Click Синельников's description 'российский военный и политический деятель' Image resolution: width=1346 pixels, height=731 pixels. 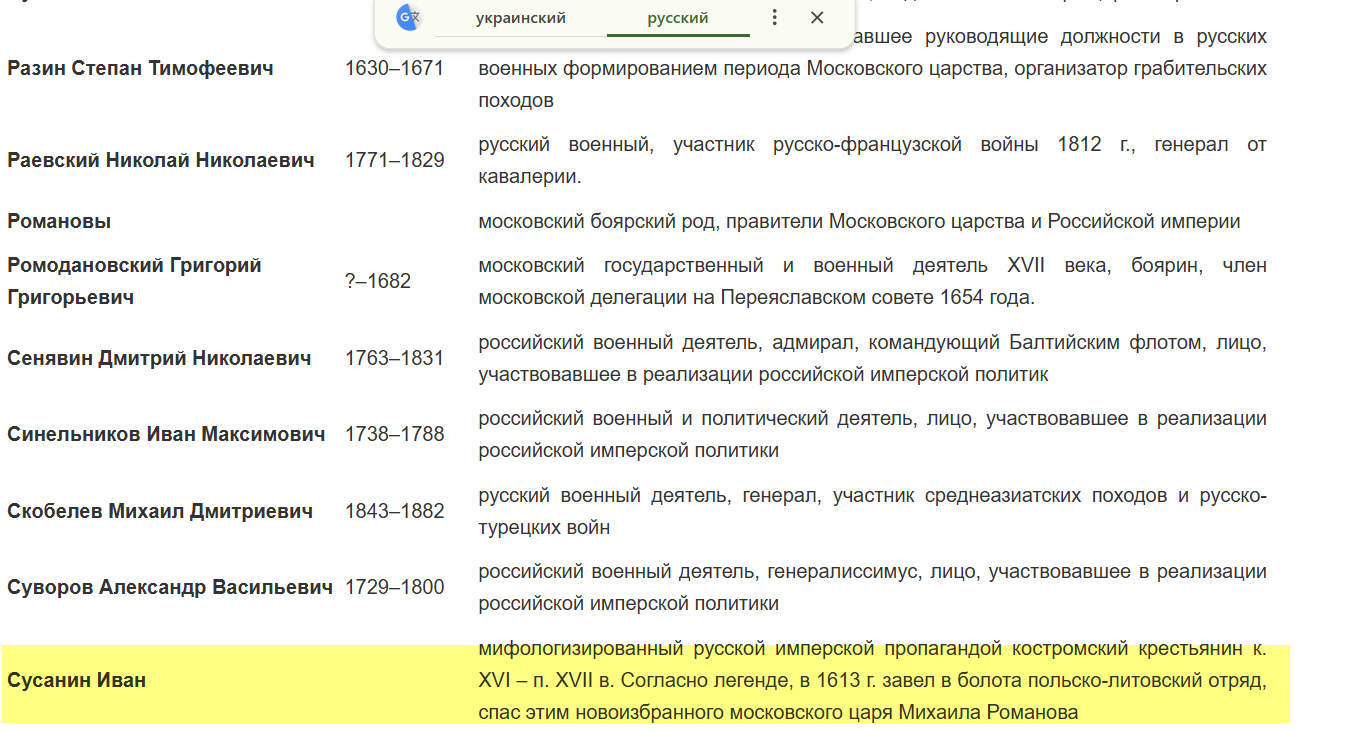(x=872, y=434)
